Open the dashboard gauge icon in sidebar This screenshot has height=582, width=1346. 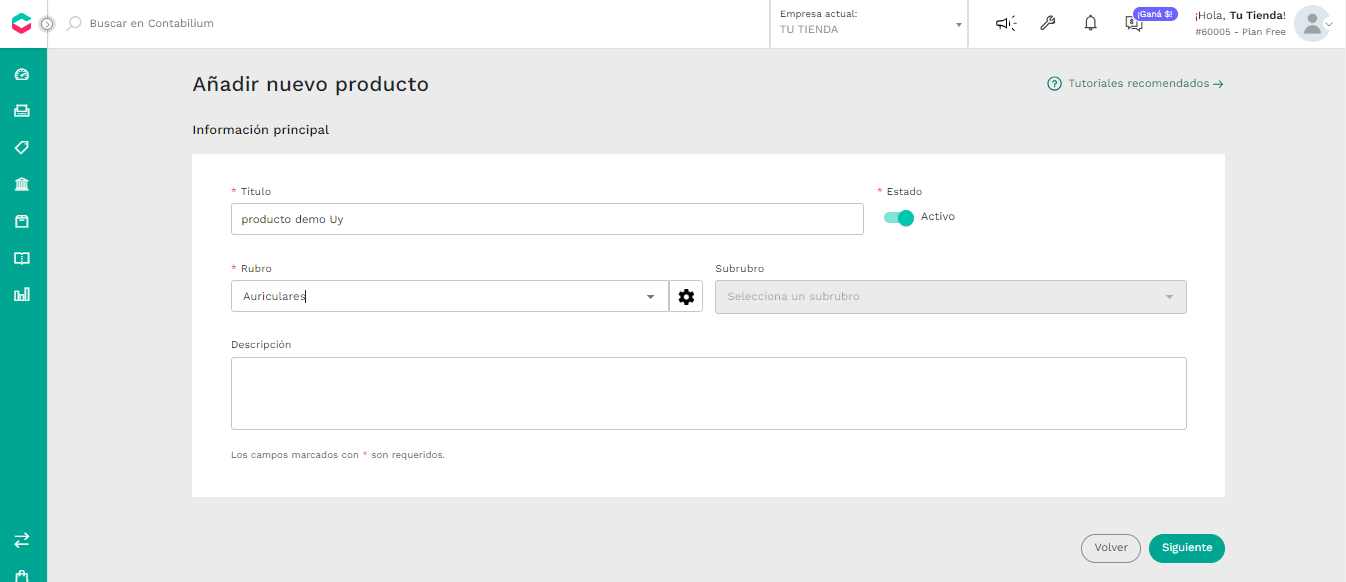22,74
